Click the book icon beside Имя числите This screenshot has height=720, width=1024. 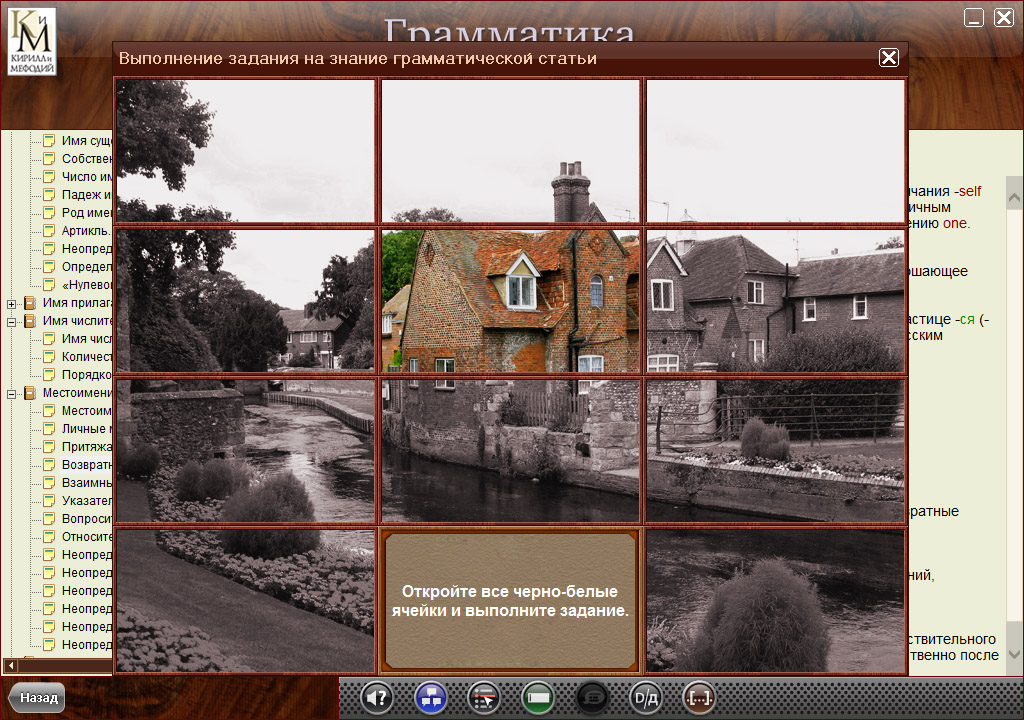[30, 321]
